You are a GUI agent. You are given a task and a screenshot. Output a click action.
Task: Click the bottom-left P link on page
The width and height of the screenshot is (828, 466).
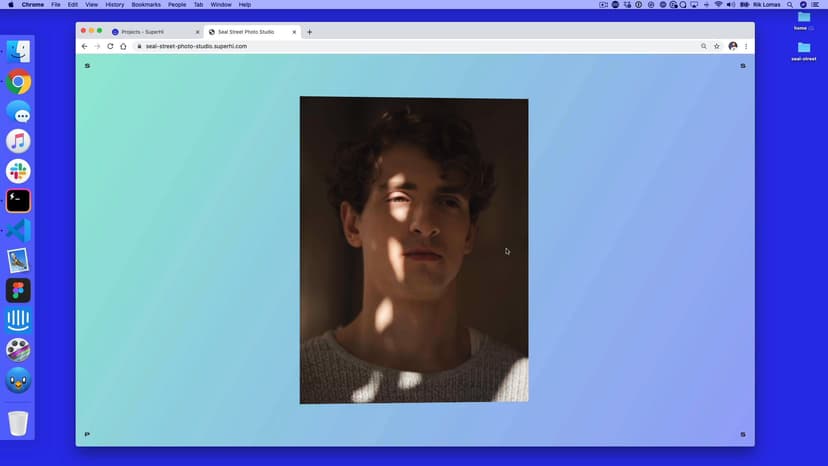click(x=87, y=434)
